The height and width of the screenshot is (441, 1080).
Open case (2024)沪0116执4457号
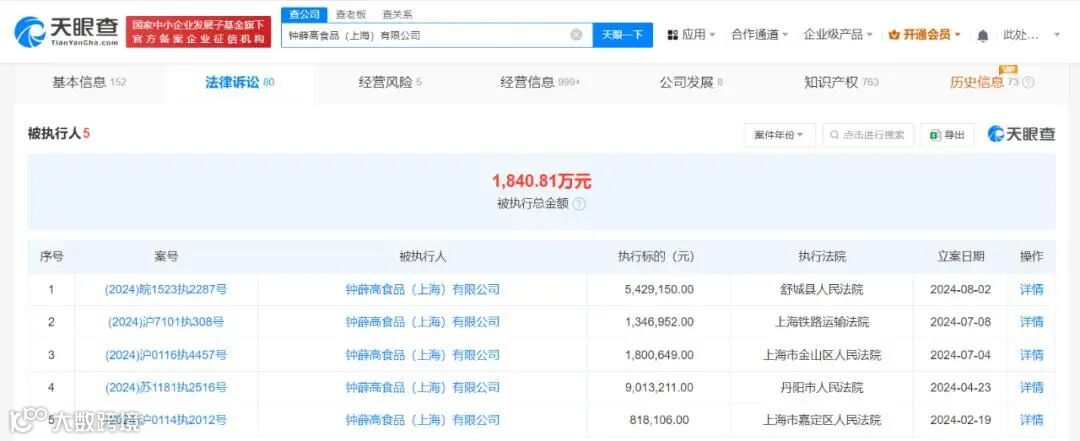pos(166,356)
